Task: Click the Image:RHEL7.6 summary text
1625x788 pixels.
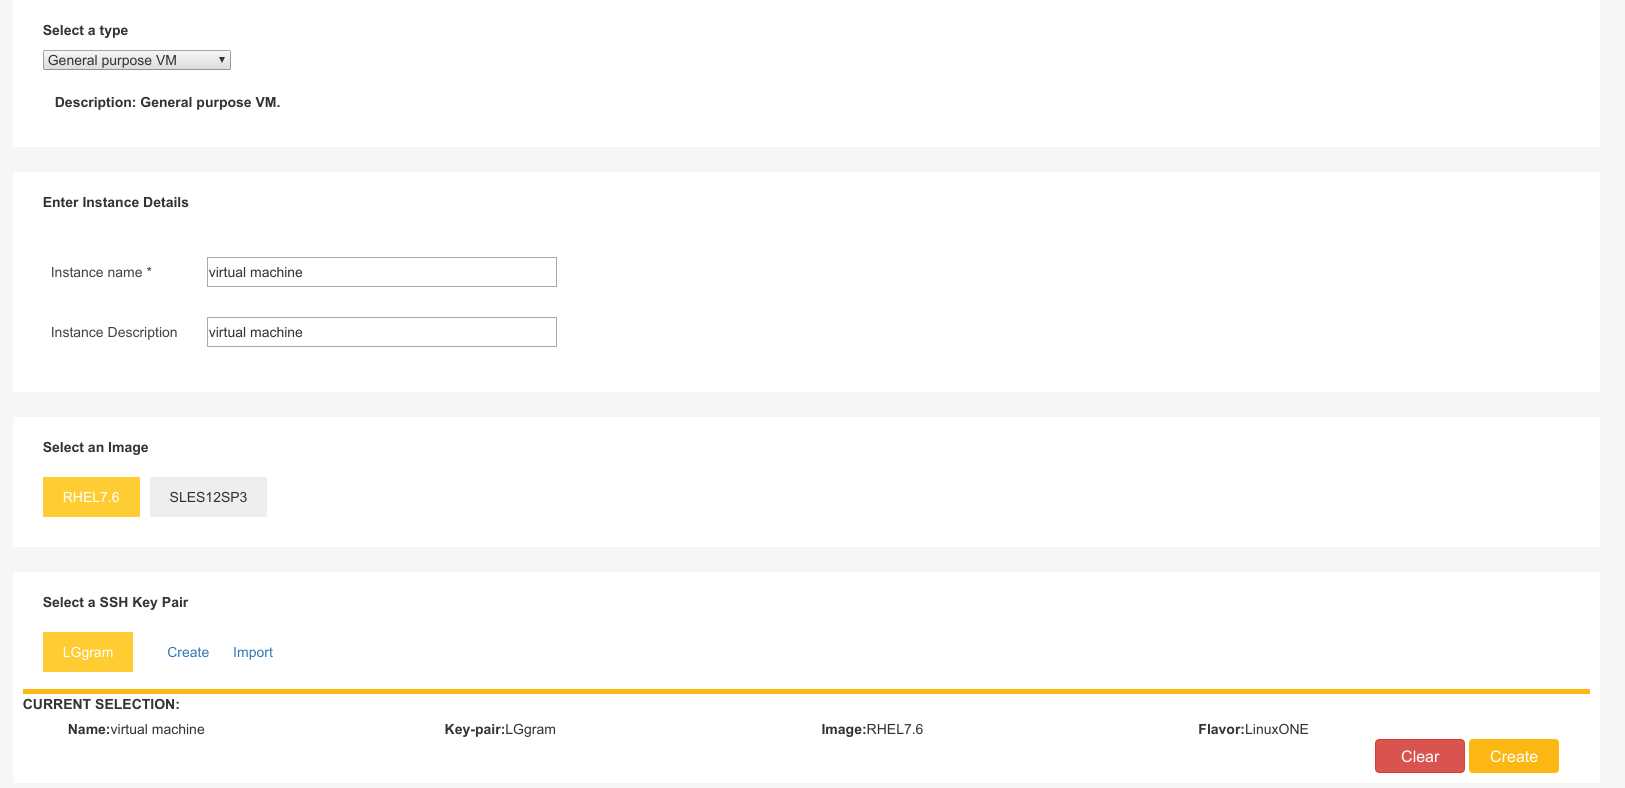Action: (x=872, y=729)
